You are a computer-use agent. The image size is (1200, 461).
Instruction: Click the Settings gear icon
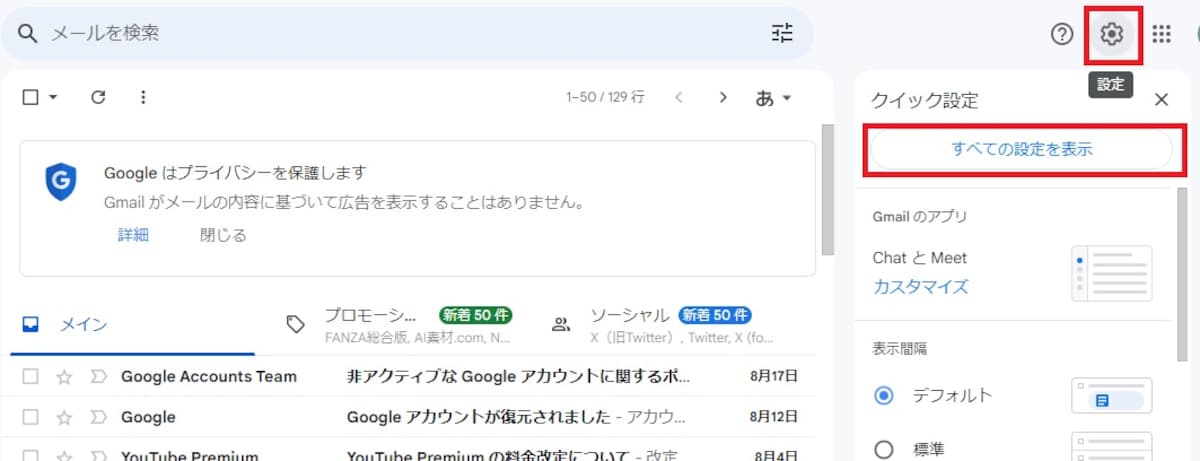tap(1112, 34)
